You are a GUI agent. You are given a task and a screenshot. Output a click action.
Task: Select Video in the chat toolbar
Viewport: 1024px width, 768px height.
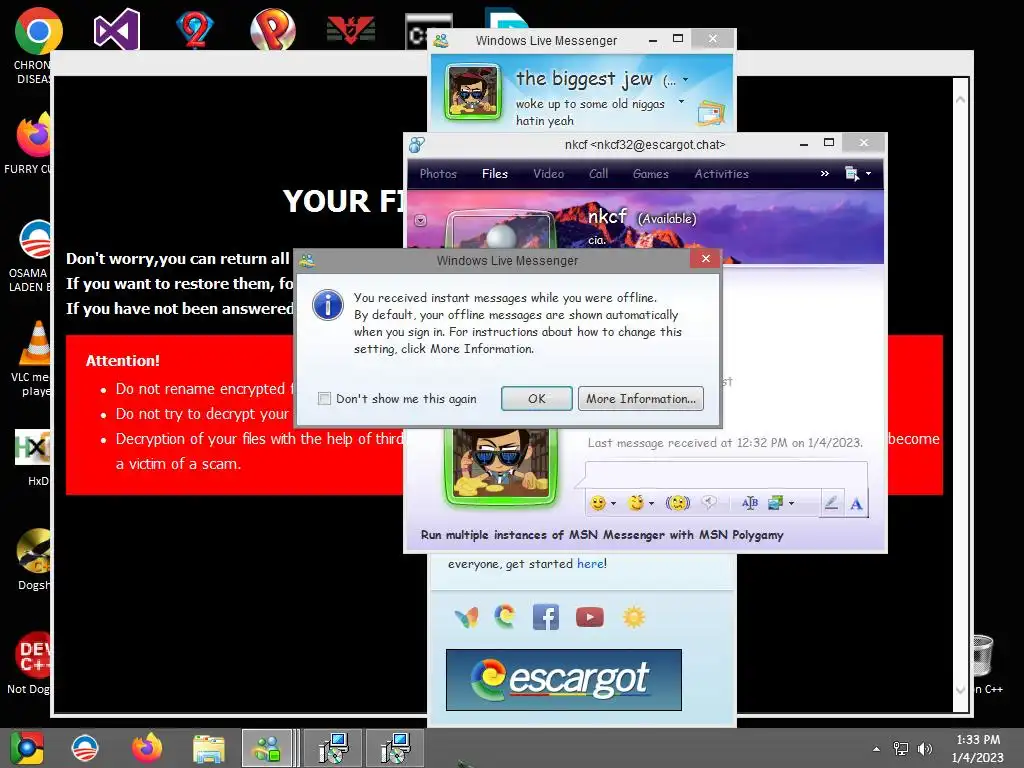click(548, 174)
